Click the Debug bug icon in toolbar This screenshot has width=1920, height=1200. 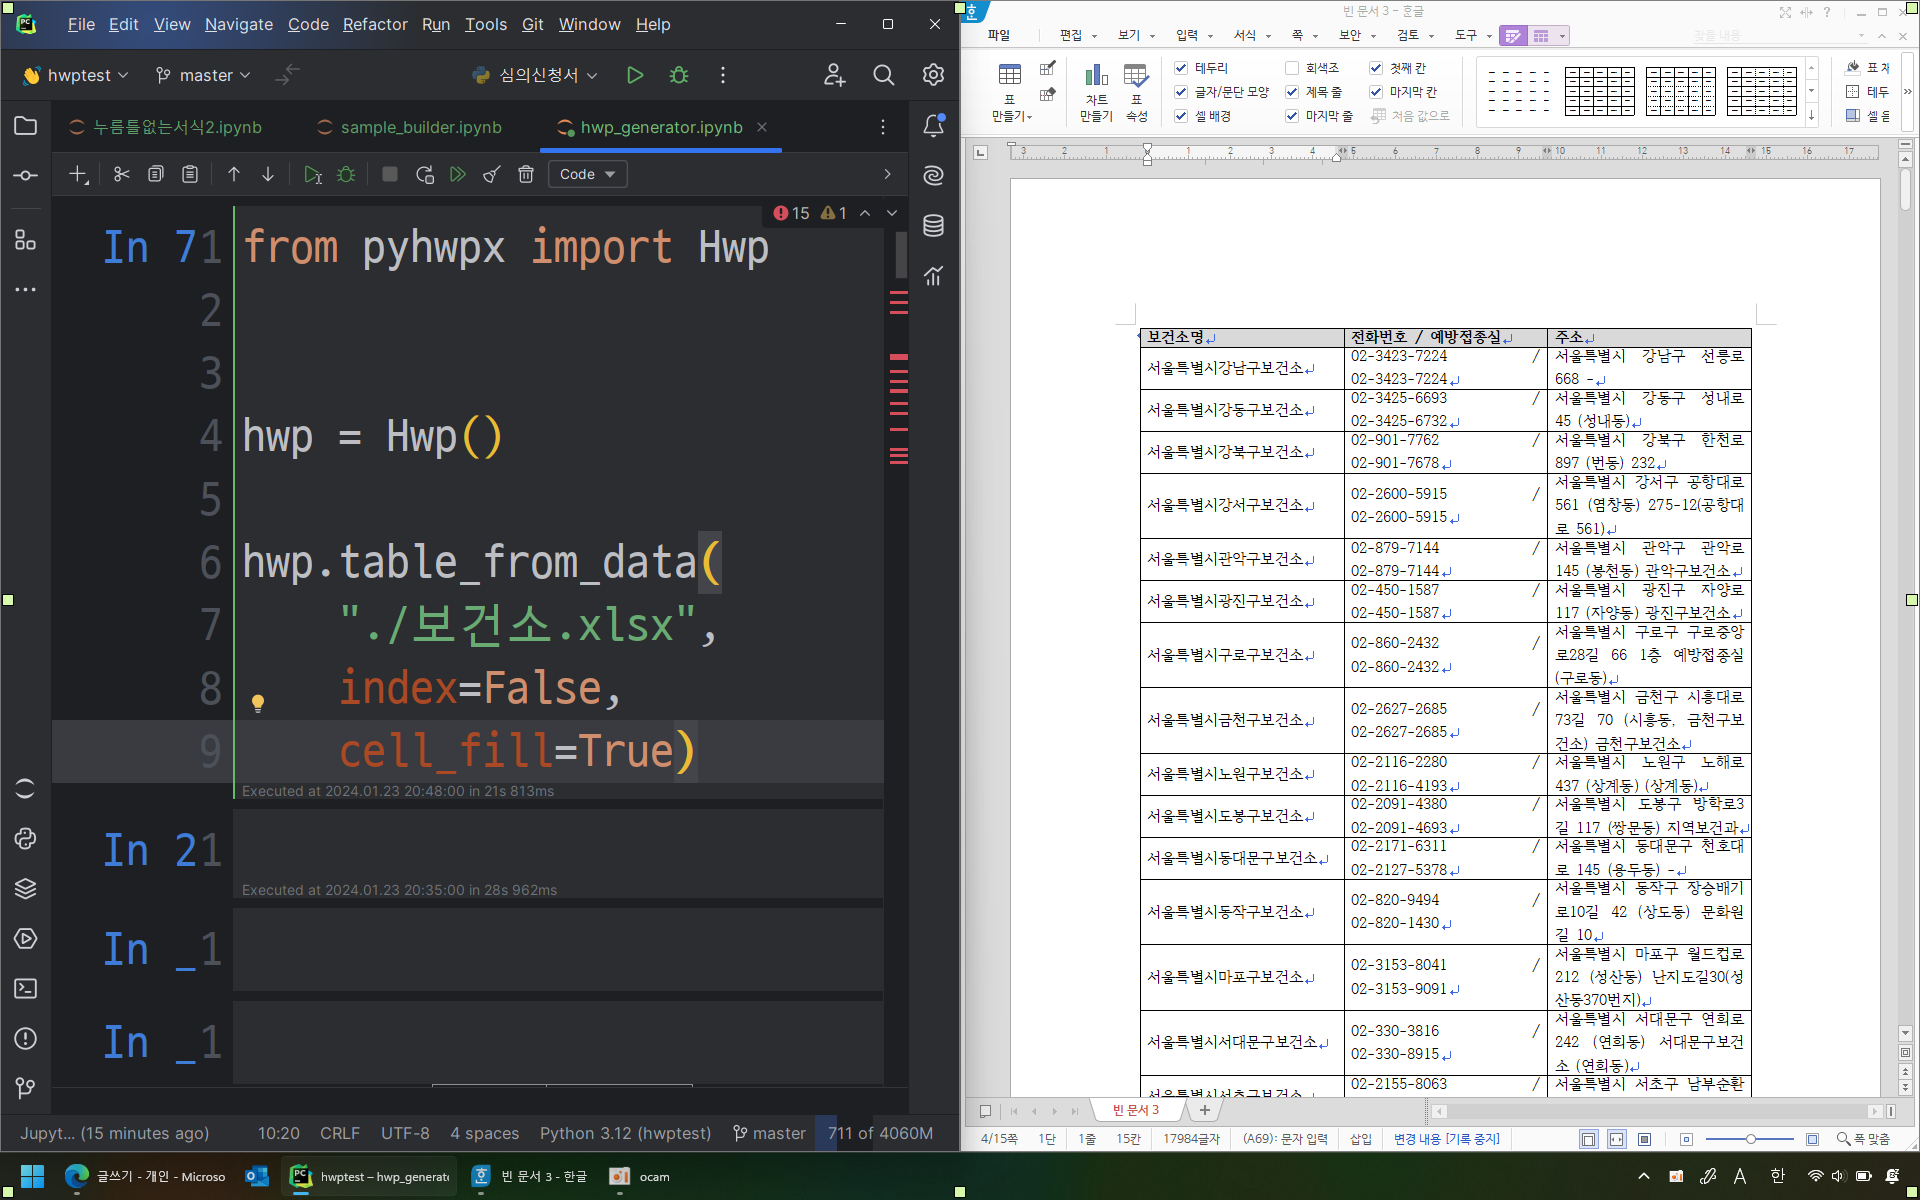pyautogui.click(x=679, y=75)
